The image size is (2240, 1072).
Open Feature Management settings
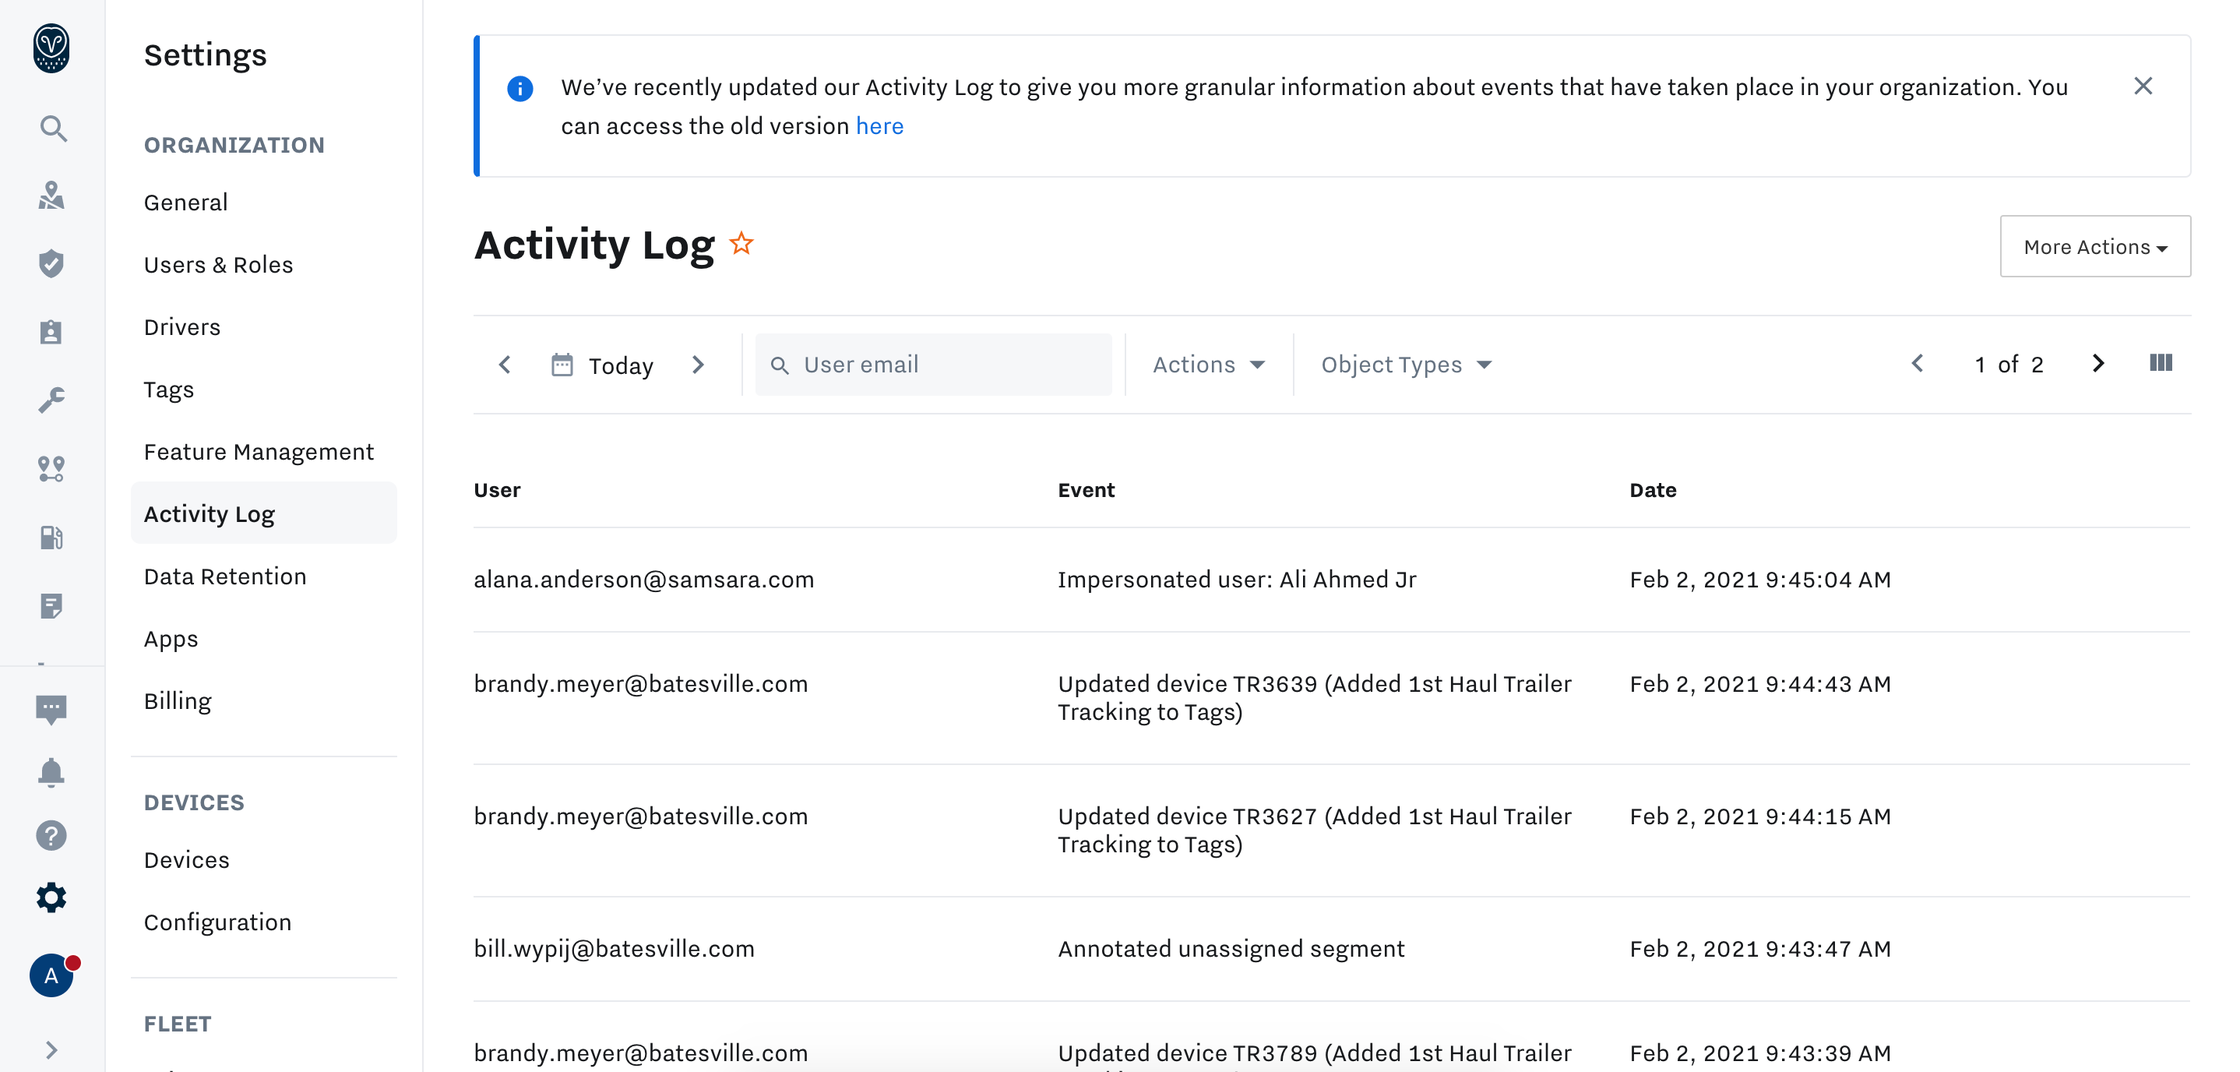click(x=259, y=452)
